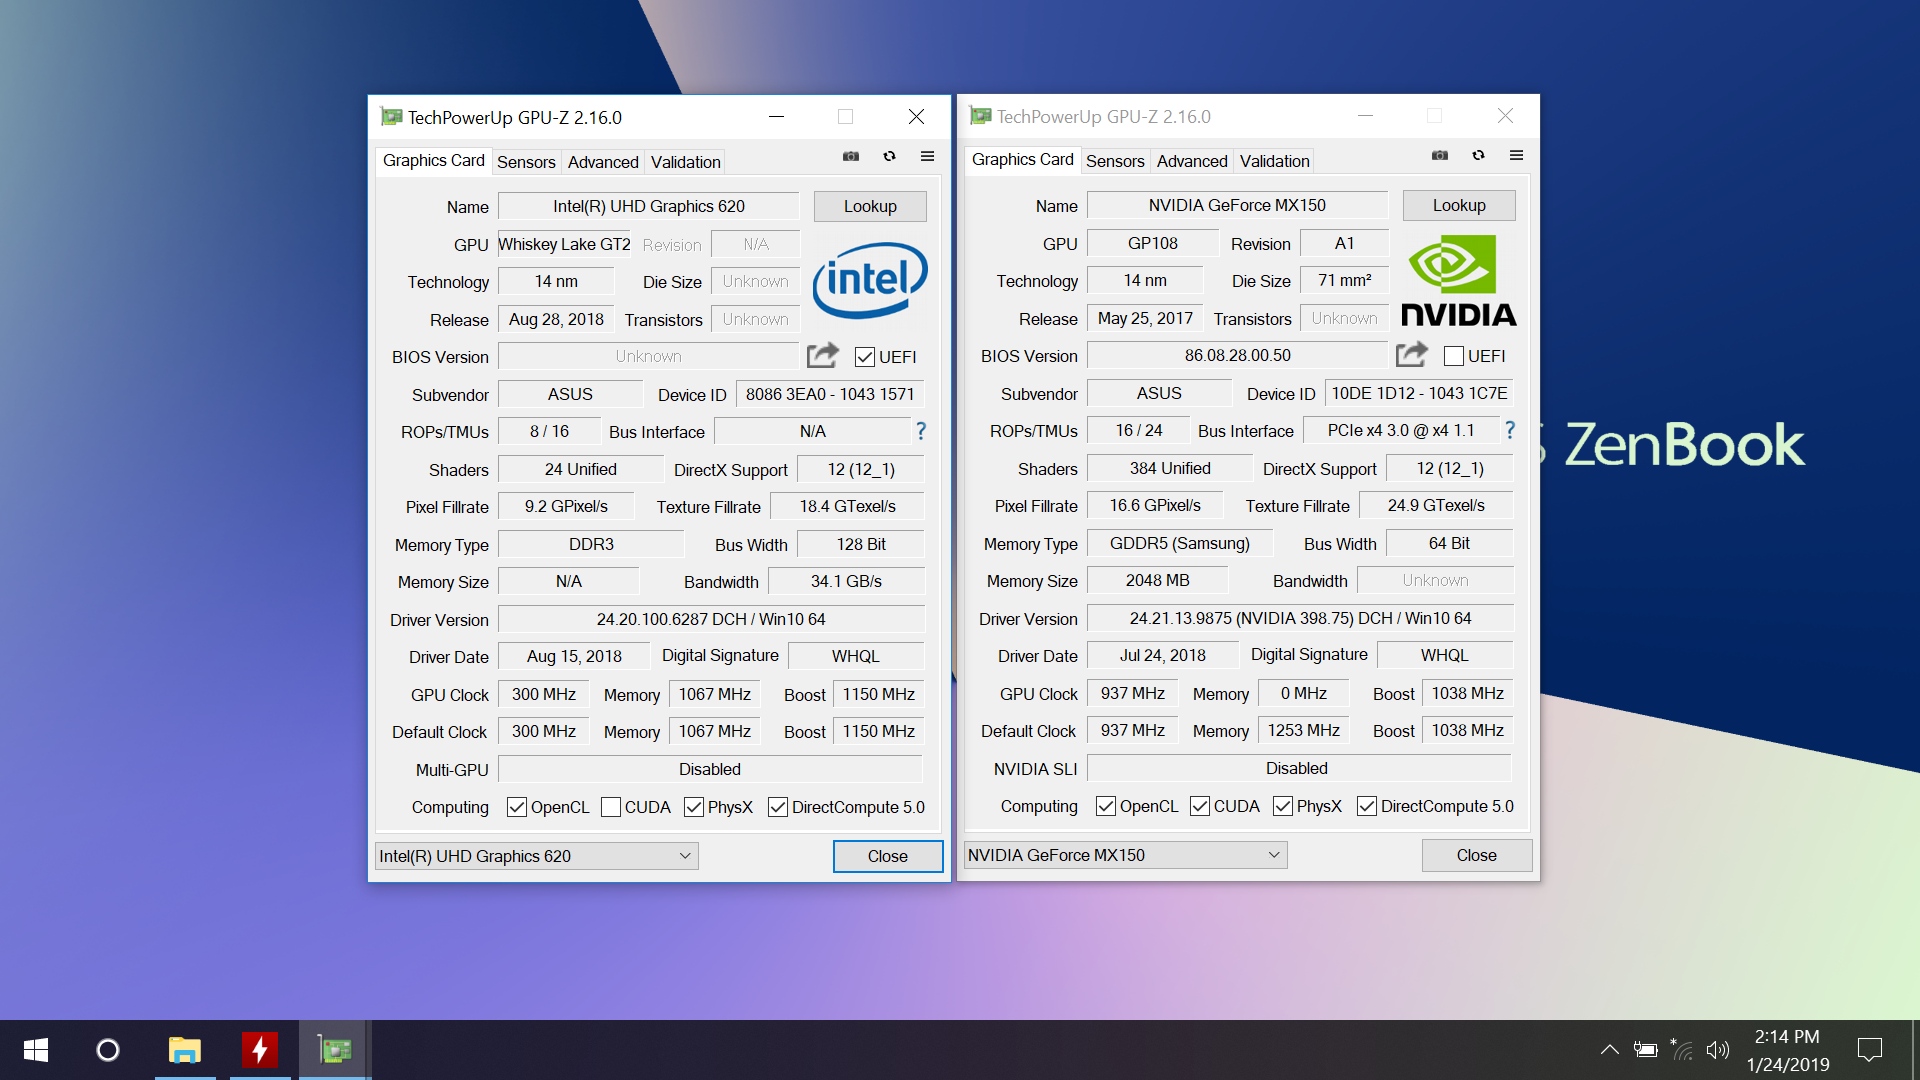The height and width of the screenshot is (1080, 1920).
Task: Click the volume speaker icon in tray
Action: pyautogui.click(x=1718, y=1050)
